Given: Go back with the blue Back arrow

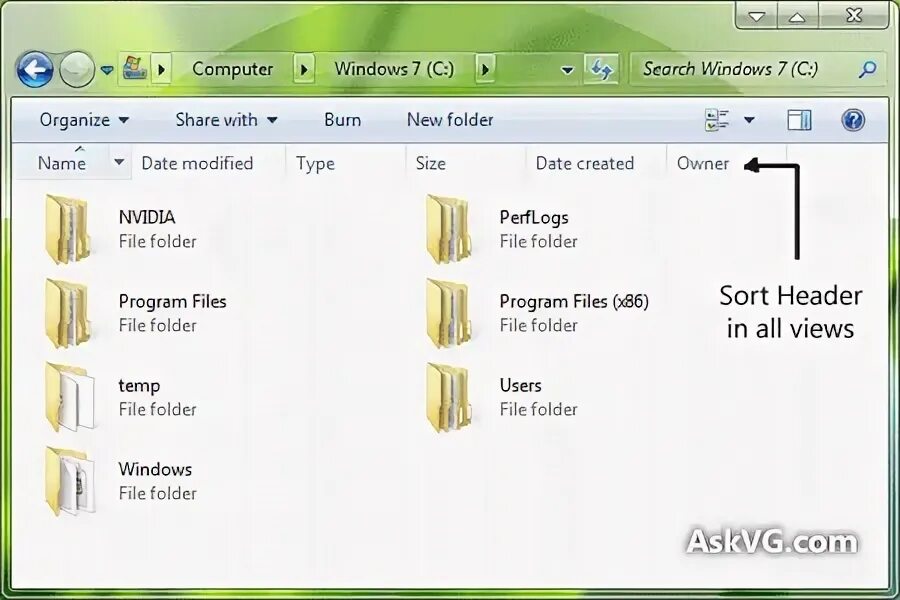Looking at the screenshot, I should click(35, 69).
